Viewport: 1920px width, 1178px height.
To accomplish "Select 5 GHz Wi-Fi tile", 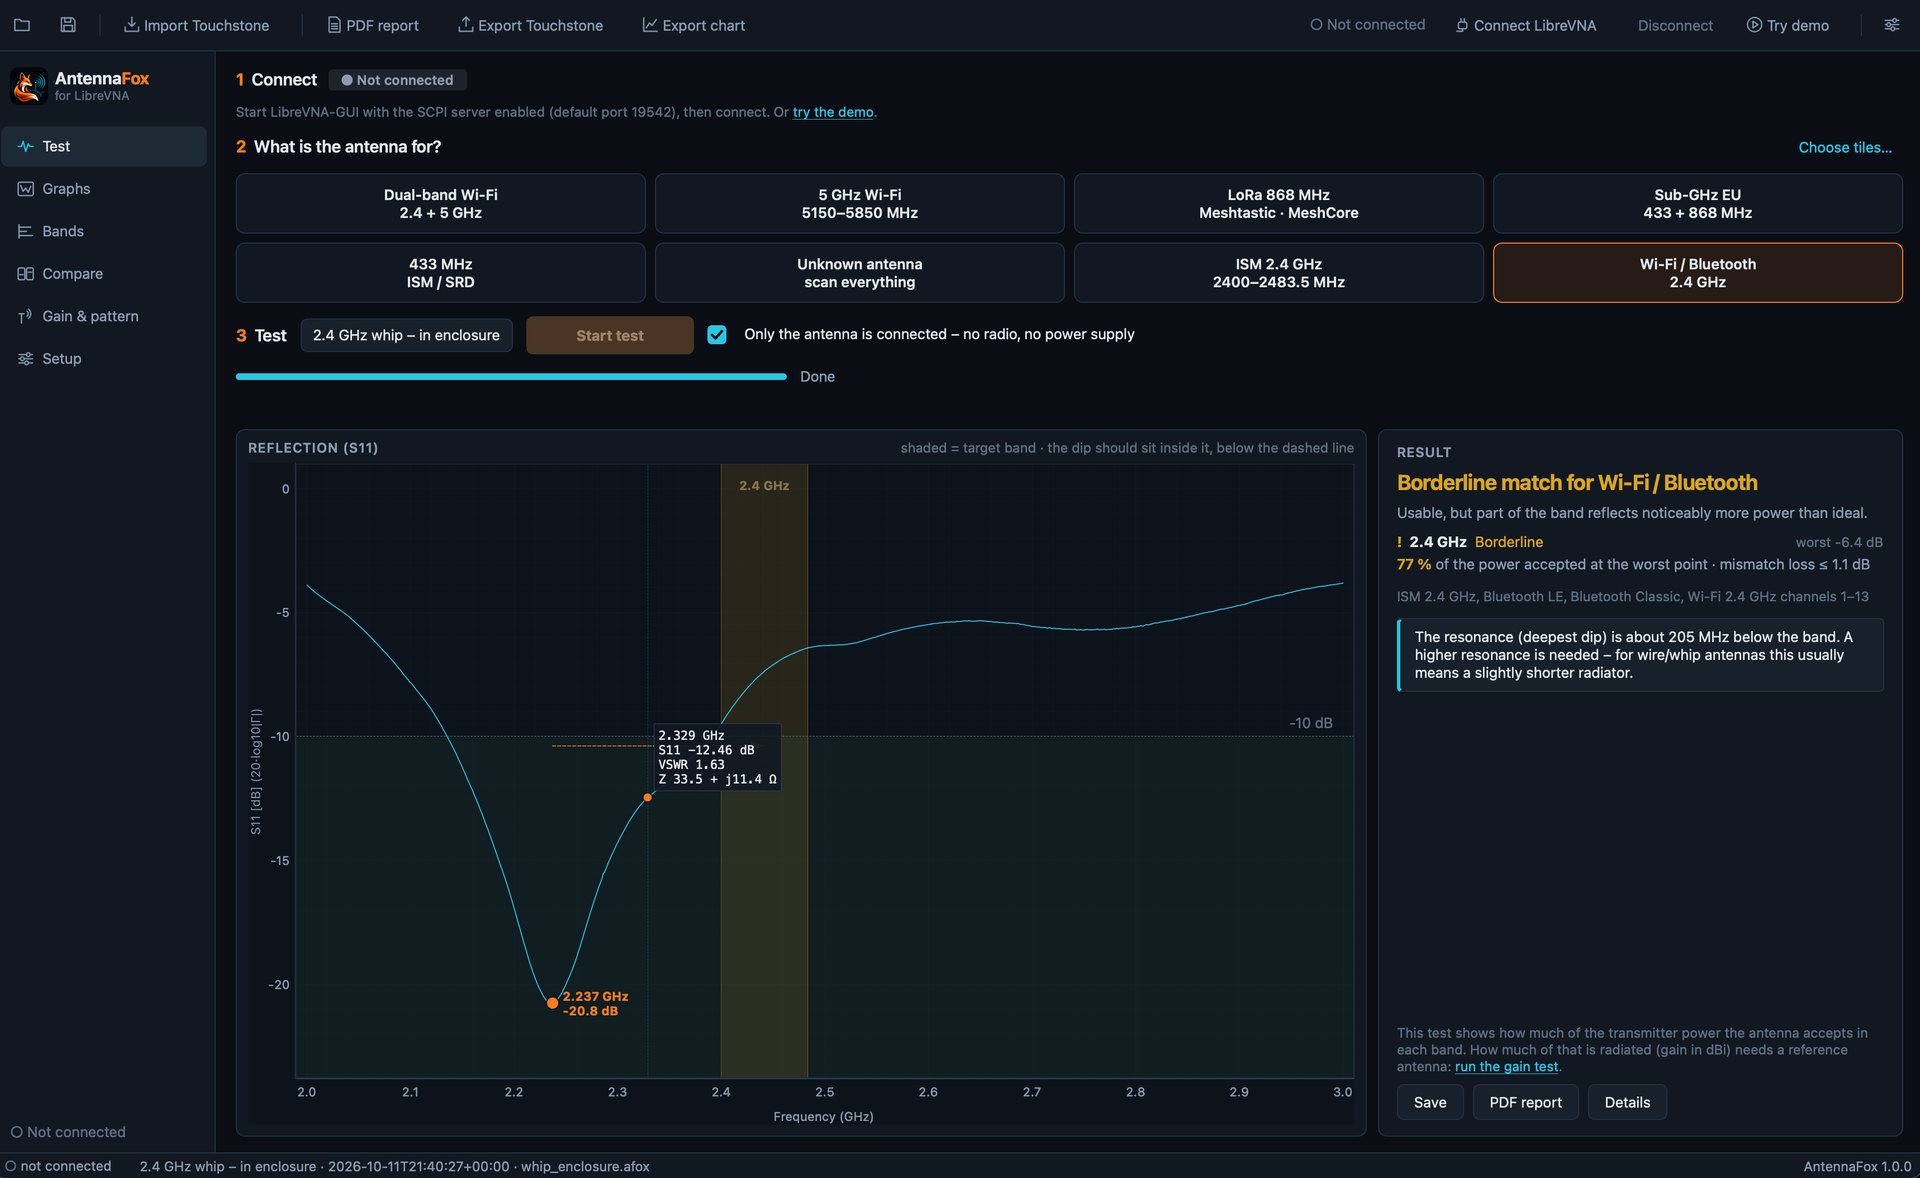I will (859, 204).
